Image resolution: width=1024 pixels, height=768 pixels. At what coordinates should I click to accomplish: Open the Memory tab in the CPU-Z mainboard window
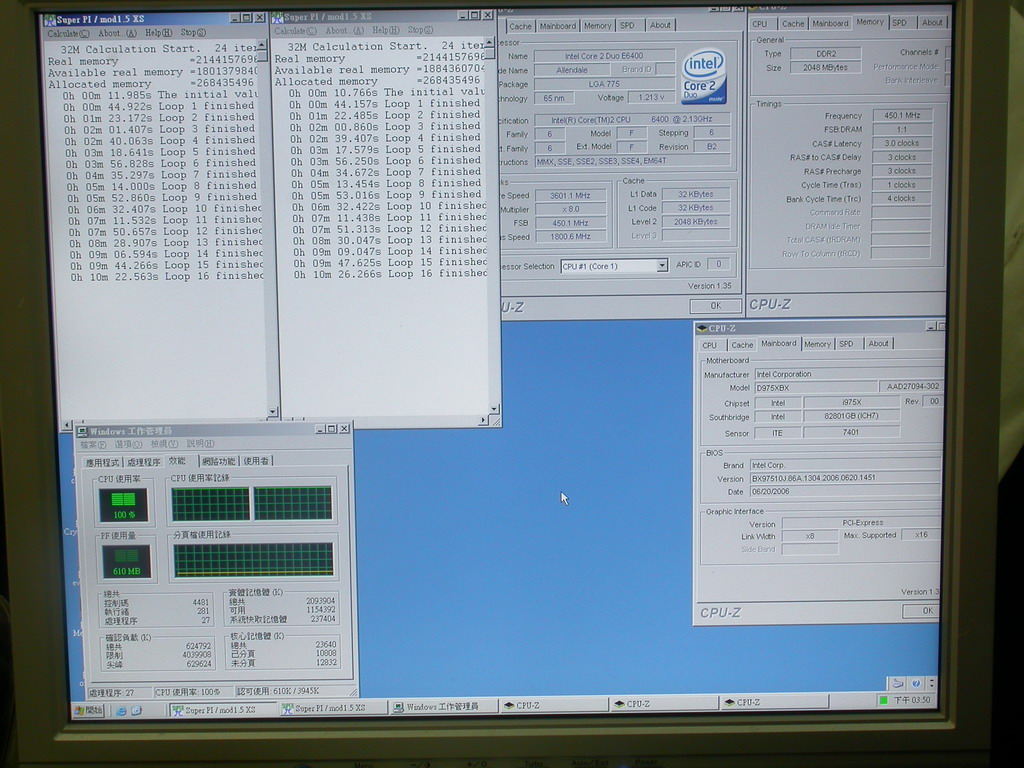click(x=817, y=344)
